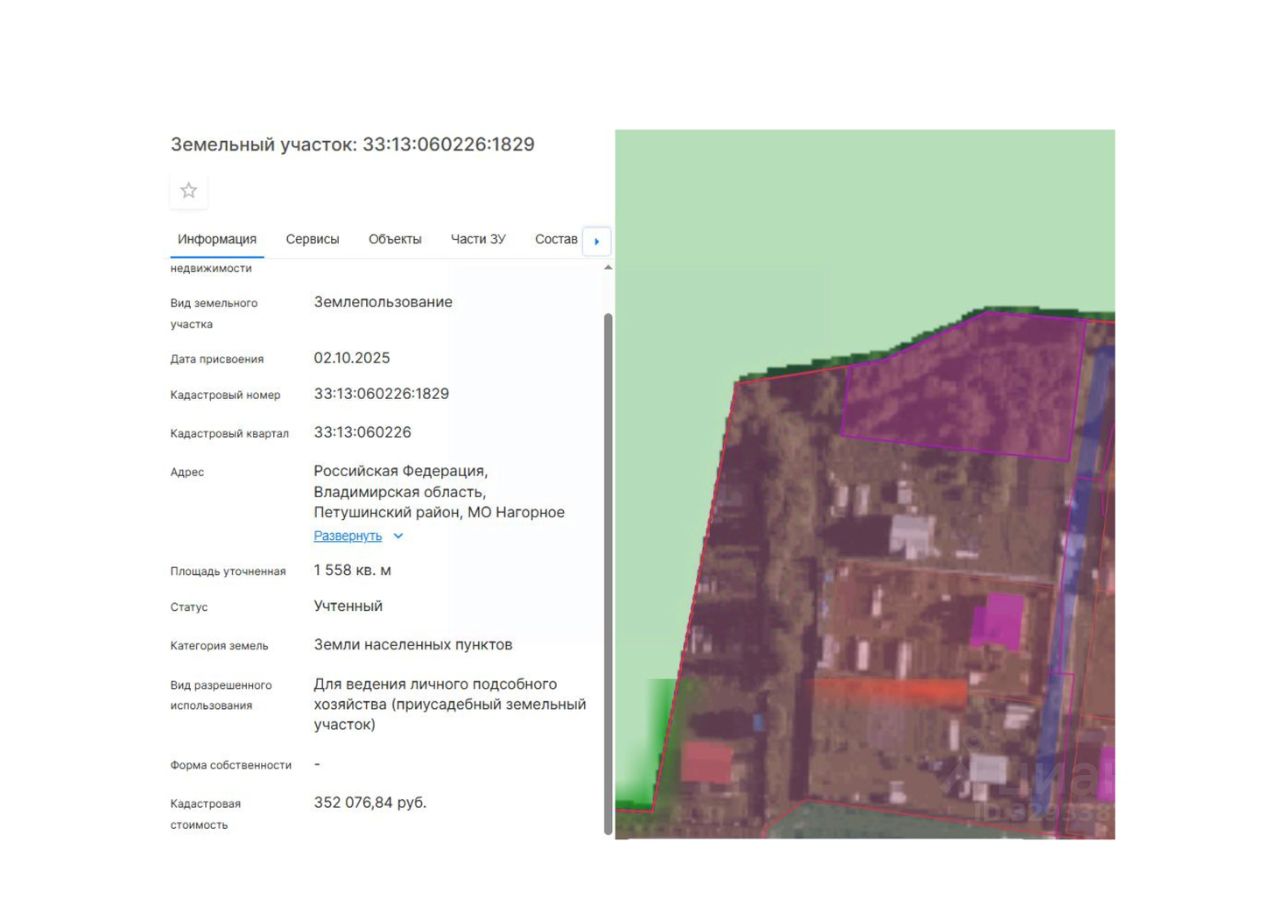The image size is (1280, 905).
Task: Click the parcel title heading
Action: [x=352, y=144]
